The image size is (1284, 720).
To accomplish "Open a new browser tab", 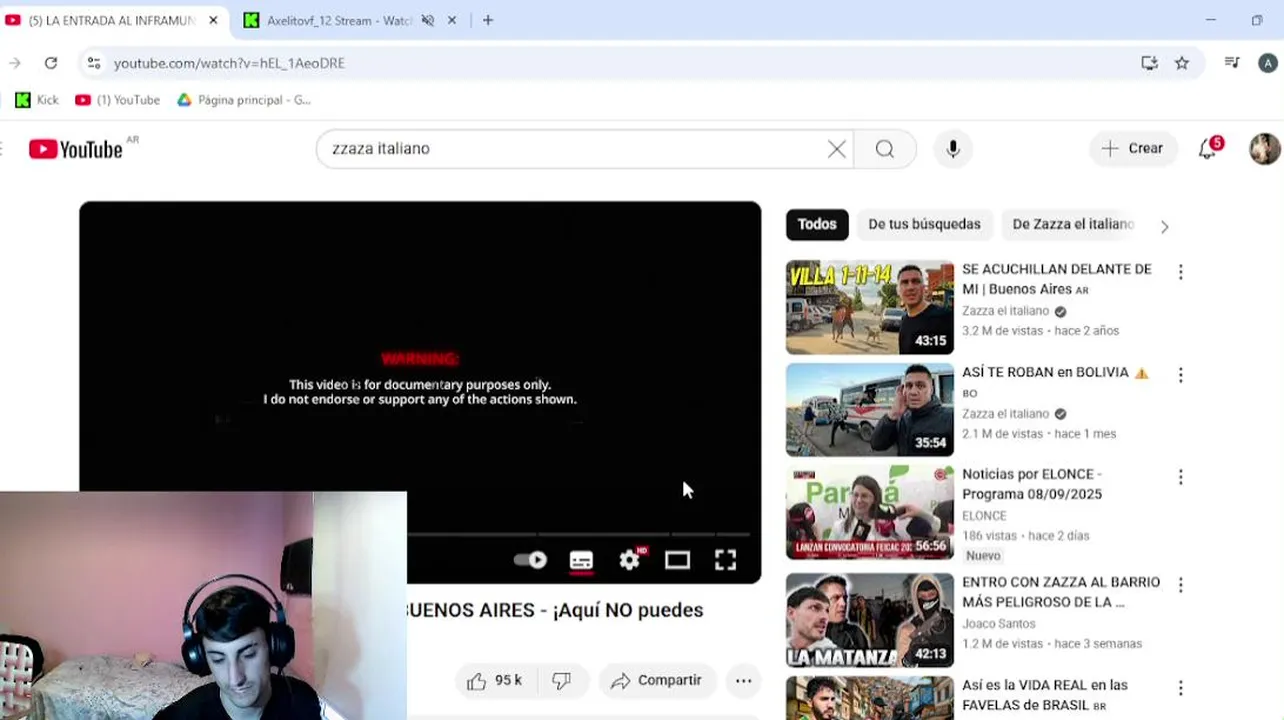I will coord(488,20).
